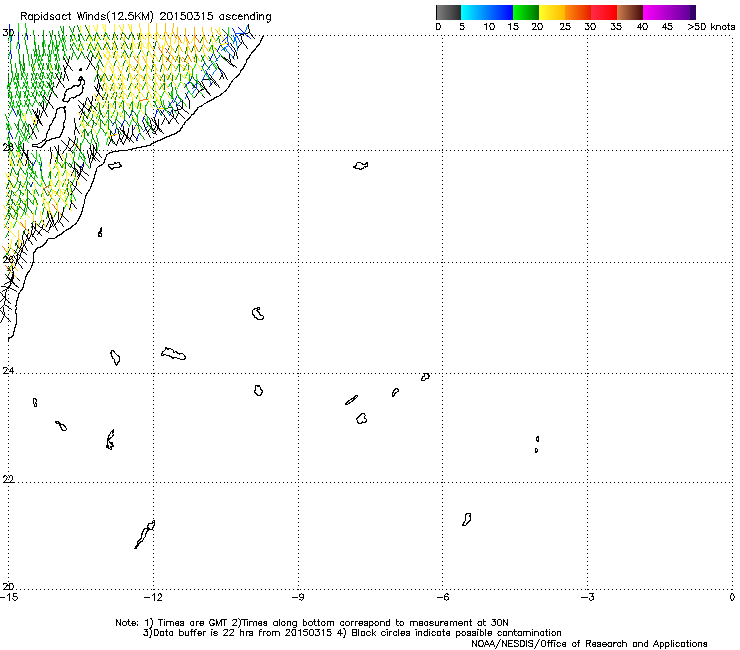740x650 pixels.
Task: Click the '>50 knots' legend label
Action: [711, 27]
